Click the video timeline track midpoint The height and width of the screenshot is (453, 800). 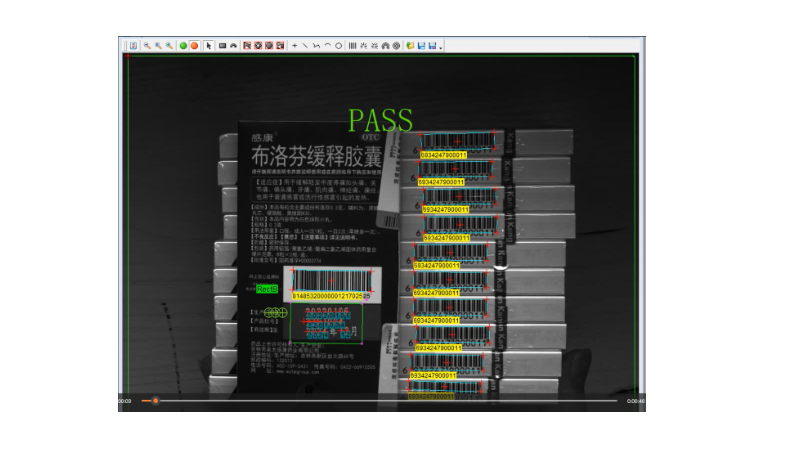tap(380, 401)
